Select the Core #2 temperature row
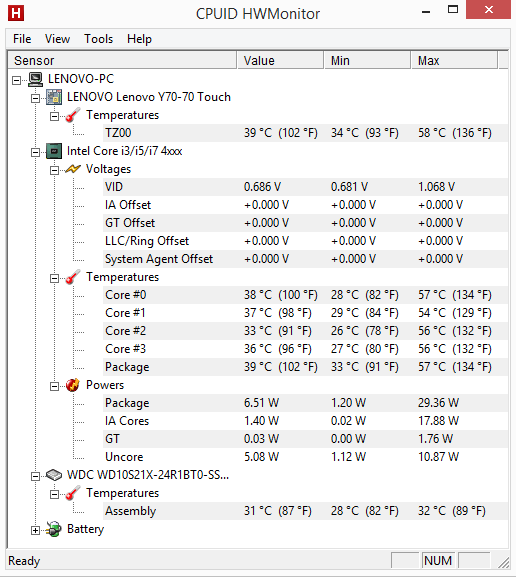516x577 pixels. (x=305, y=331)
